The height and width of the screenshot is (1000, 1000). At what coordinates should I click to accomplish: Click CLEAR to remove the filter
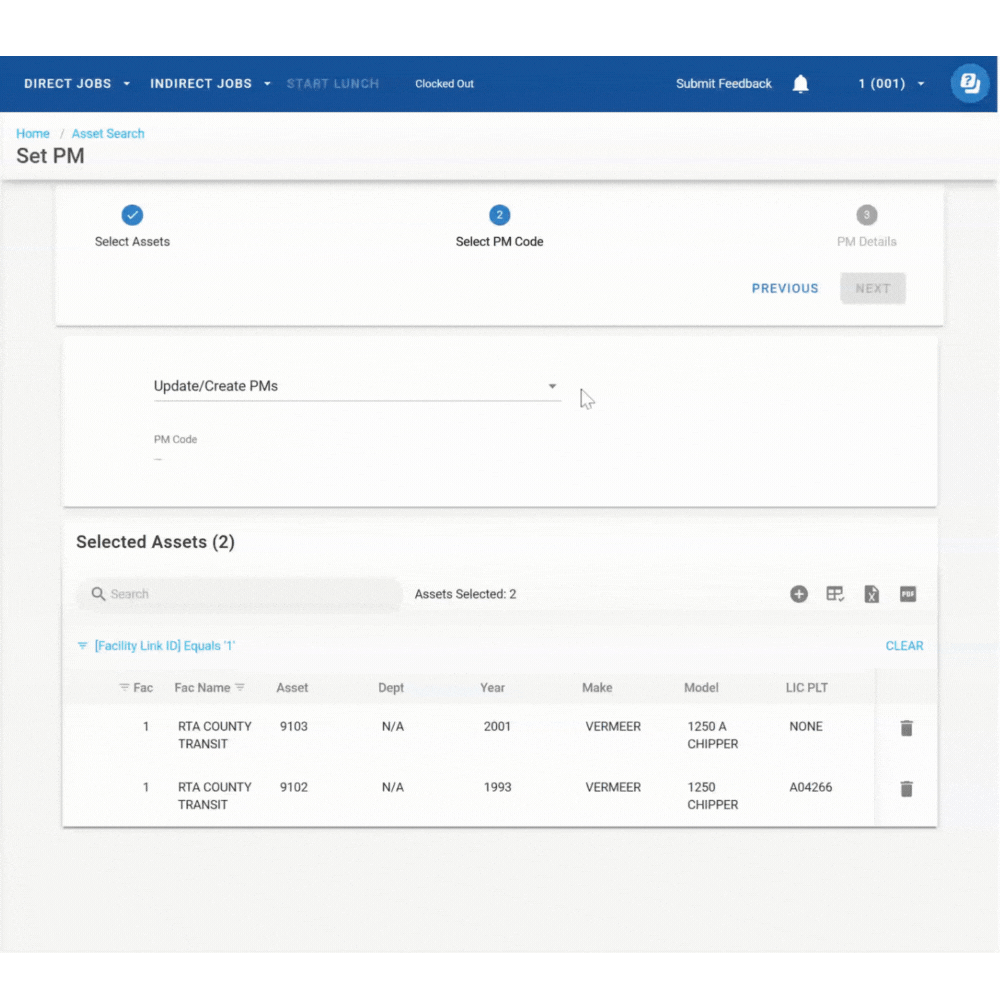click(904, 646)
